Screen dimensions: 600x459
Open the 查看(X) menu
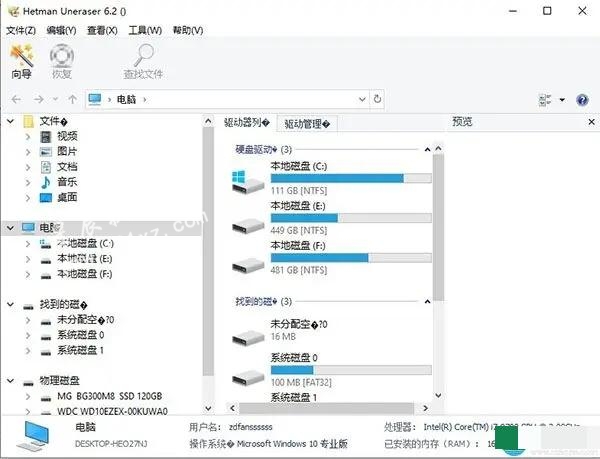click(102, 31)
